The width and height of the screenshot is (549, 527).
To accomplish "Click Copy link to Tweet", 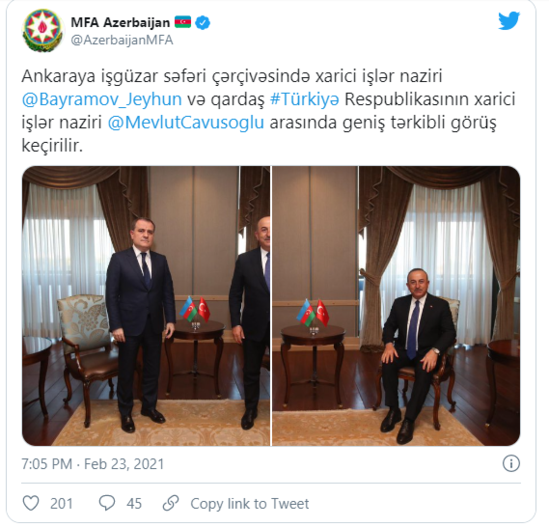I will pos(250,504).
